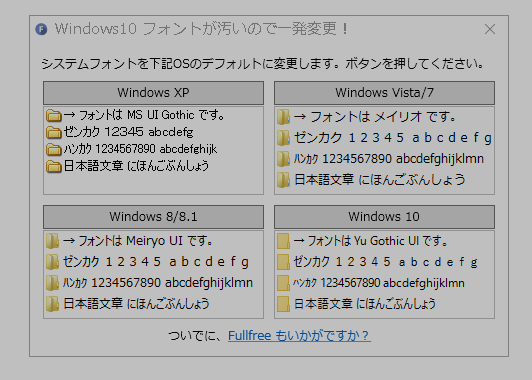Click the blue F app icon in title bar
532x380 pixels.
[41, 29]
